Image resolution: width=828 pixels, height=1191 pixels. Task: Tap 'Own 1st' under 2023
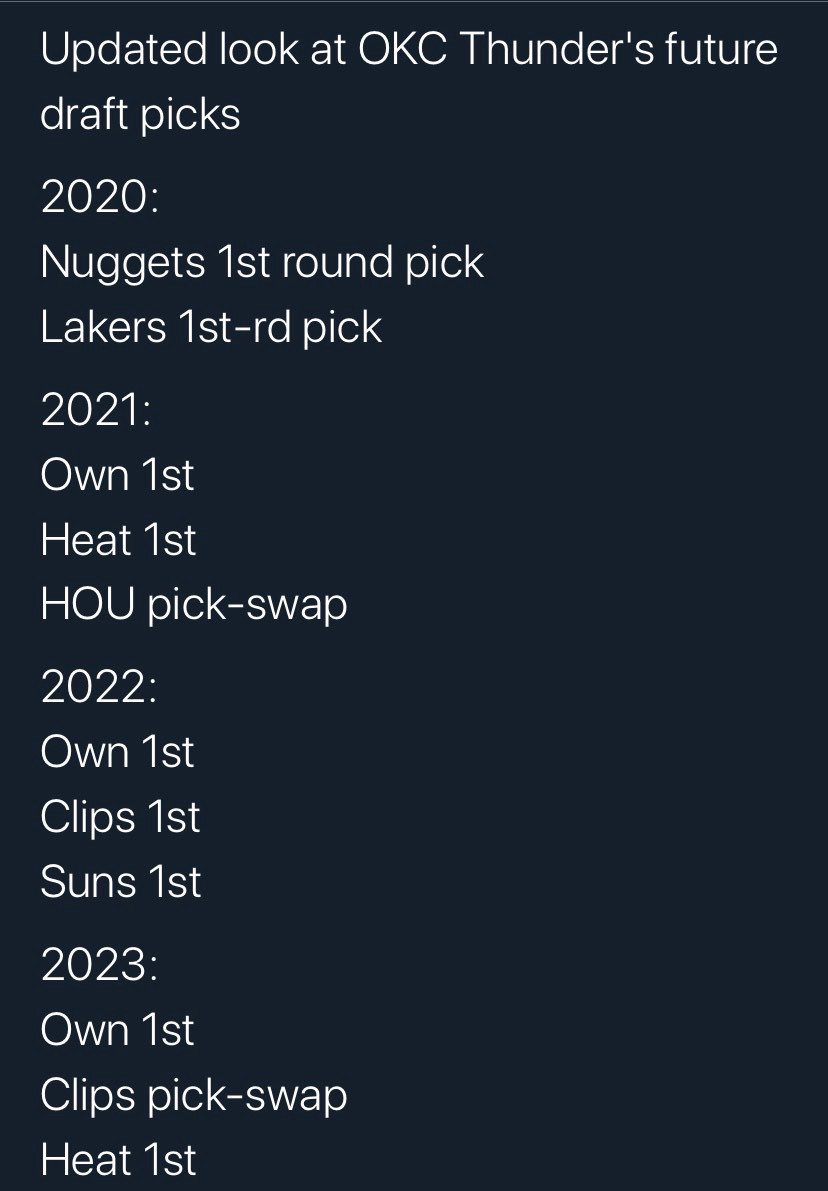pyautogui.click(x=118, y=1030)
